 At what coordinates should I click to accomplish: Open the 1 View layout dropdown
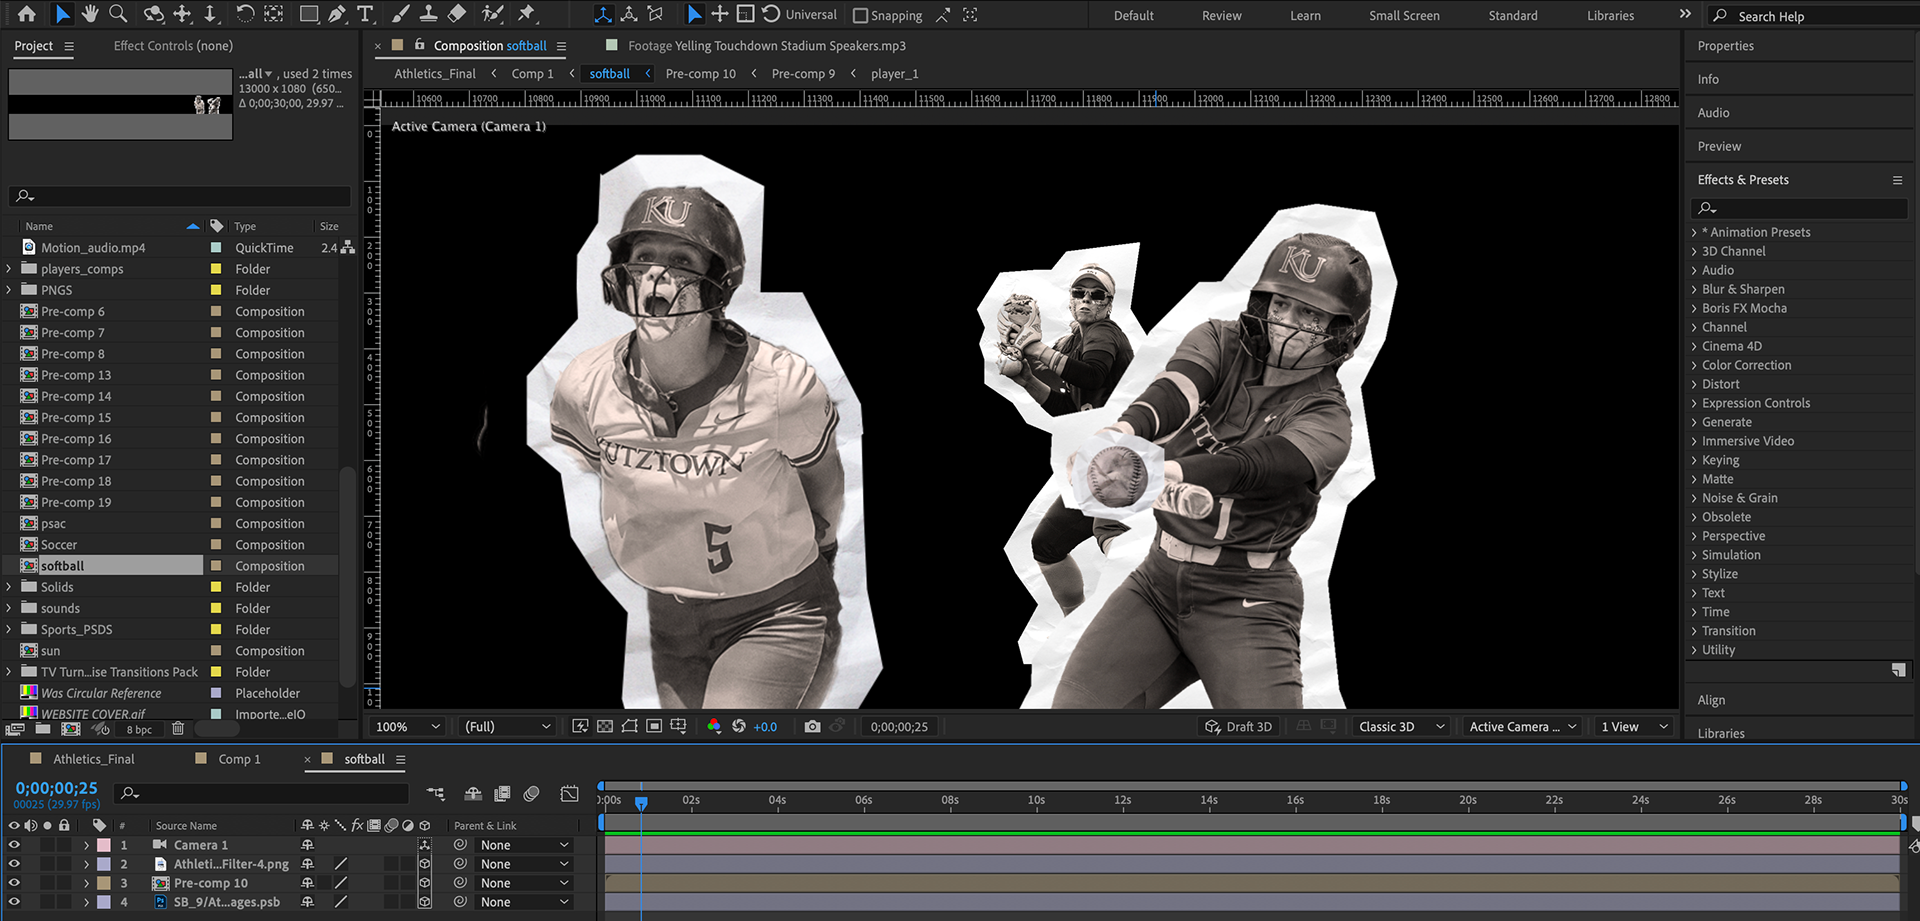point(1634,727)
